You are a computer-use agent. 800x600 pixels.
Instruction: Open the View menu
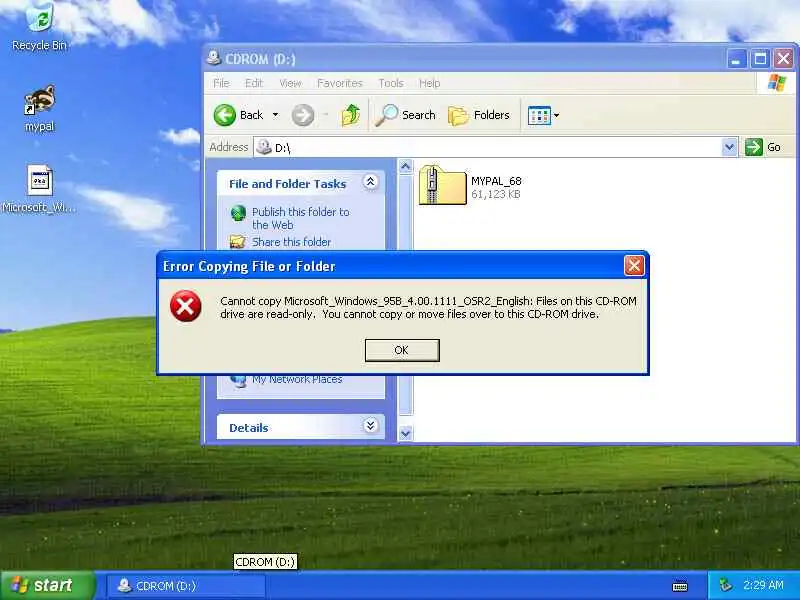290,83
